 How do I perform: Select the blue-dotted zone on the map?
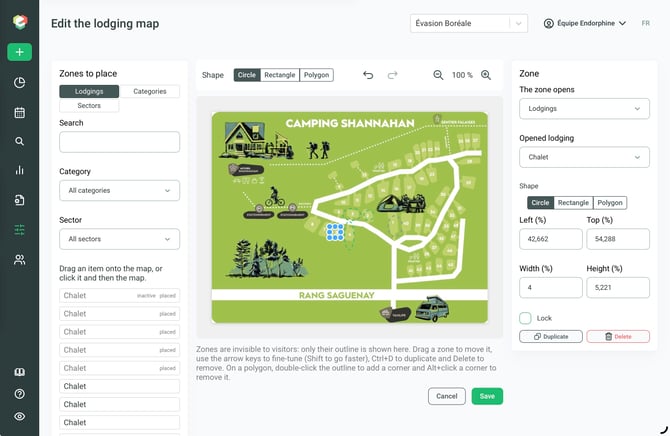pos(335,232)
